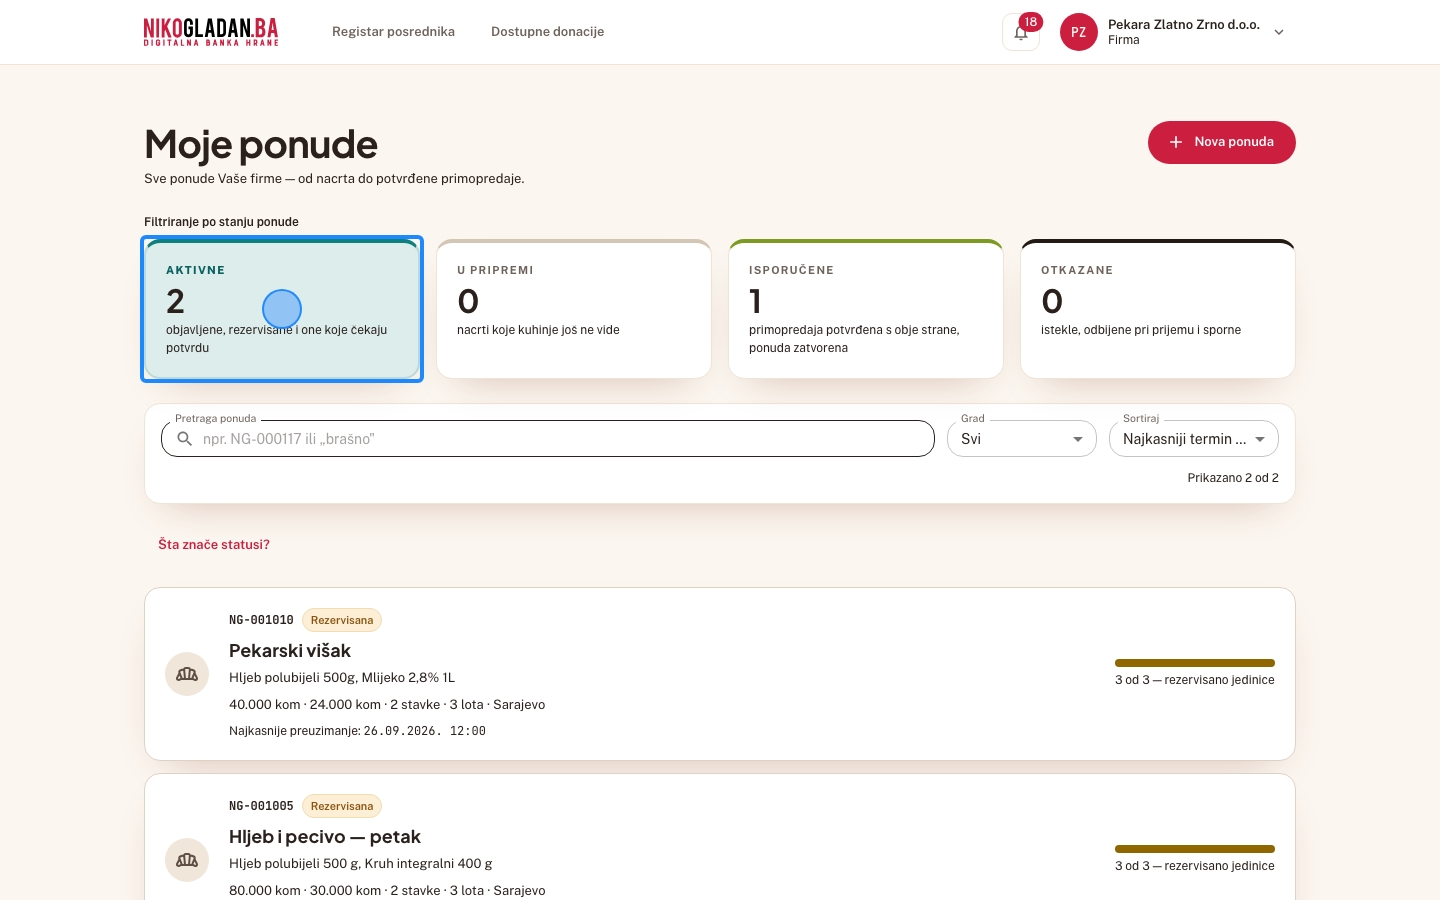Click the 'Prikazano 2 od 2' count
The image size is (1440, 900).
(x=1233, y=478)
